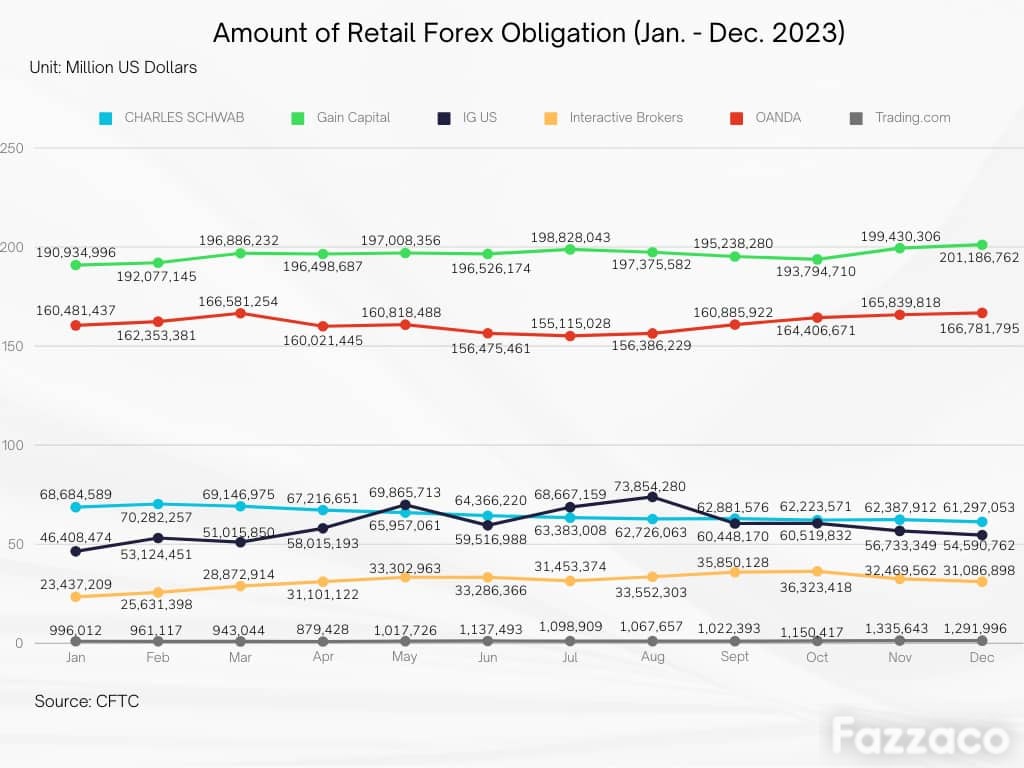Click the OANDA legend label
1024x768 pixels.
click(778, 118)
